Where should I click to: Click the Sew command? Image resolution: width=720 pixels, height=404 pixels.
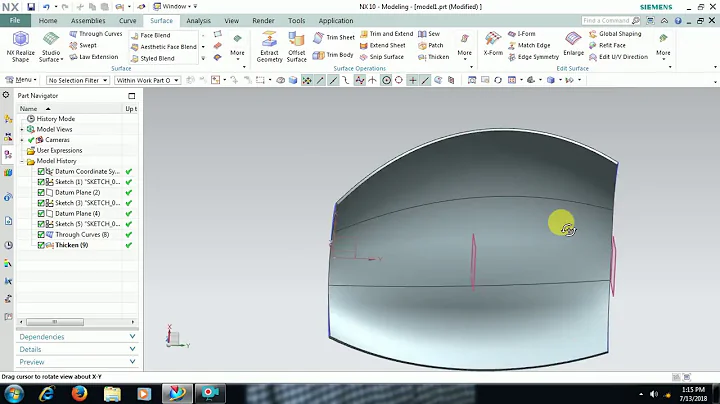click(x=429, y=34)
